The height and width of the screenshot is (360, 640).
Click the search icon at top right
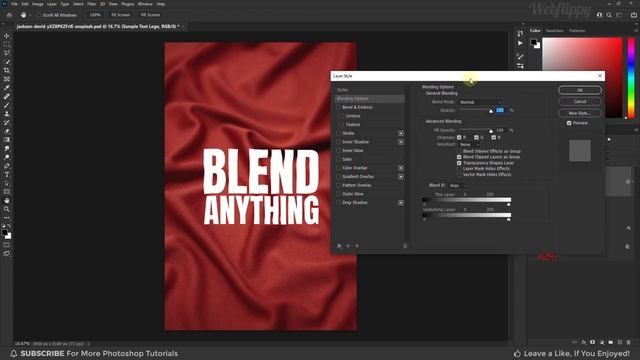click(x=609, y=15)
